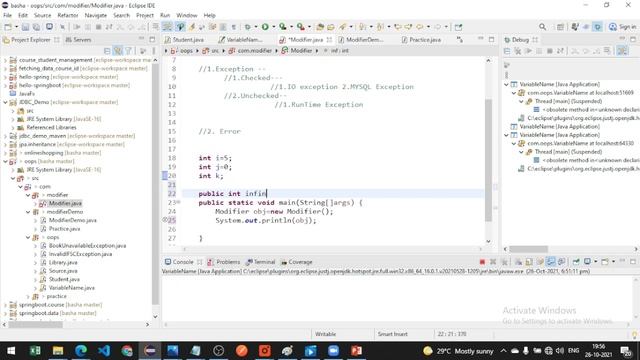The height and width of the screenshot is (360, 640).
Task: Click the weather widget showing 29°C Mostly sunny
Action: (458, 351)
